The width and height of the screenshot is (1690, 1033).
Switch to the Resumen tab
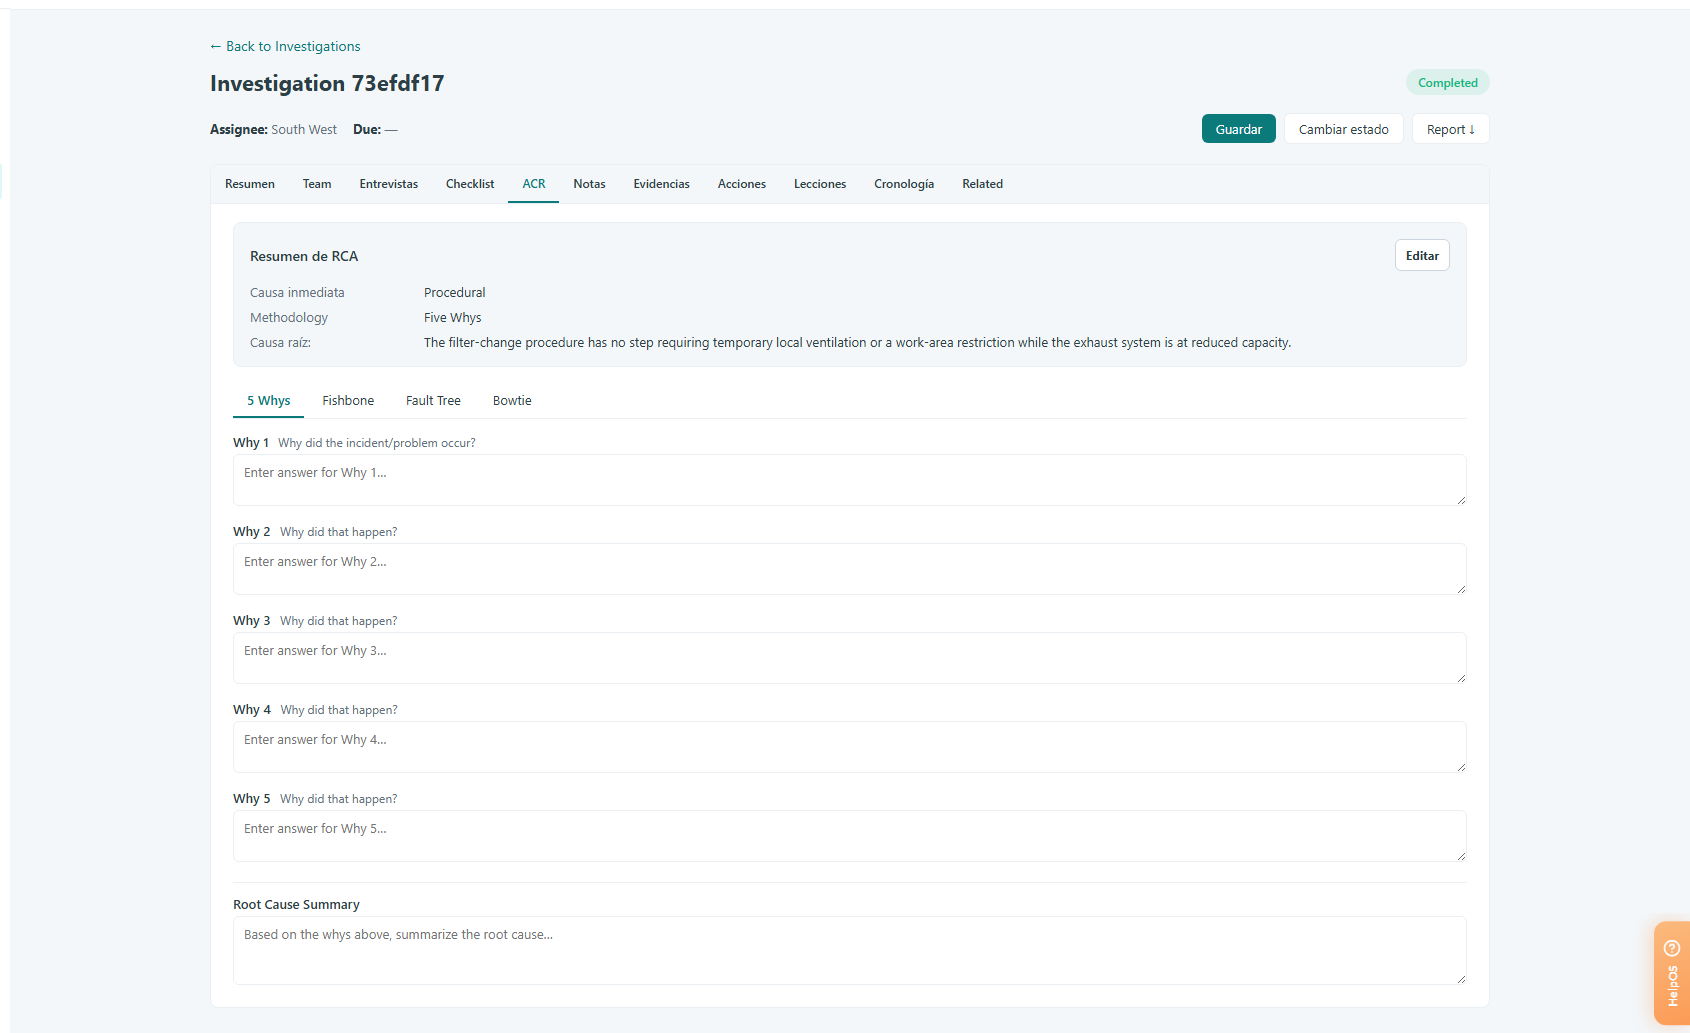(250, 184)
